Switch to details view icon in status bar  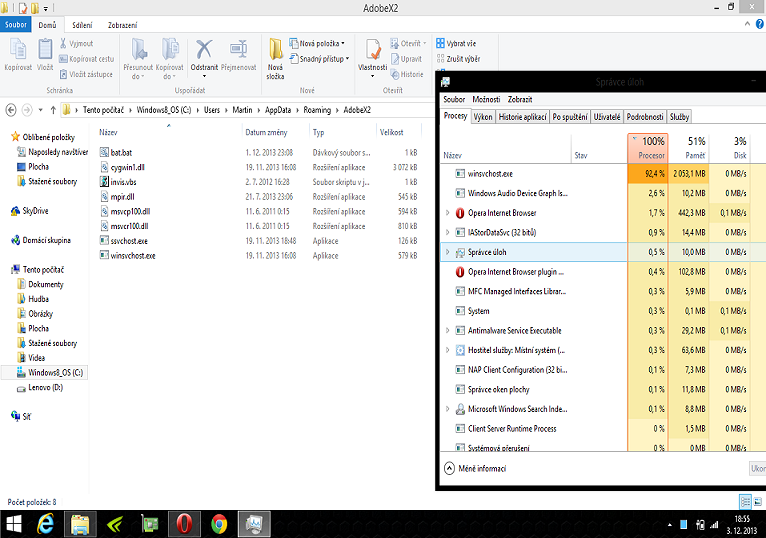(745, 501)
